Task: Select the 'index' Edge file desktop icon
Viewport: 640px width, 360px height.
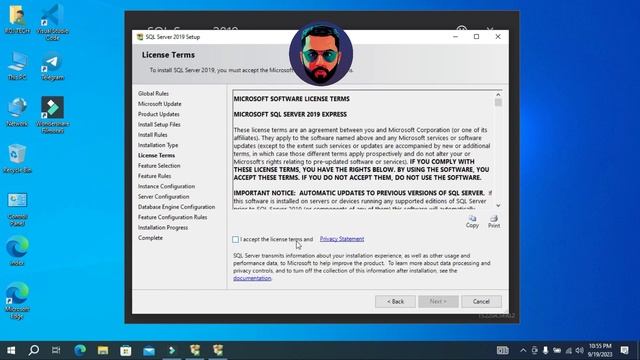Action: click(17, 251)
